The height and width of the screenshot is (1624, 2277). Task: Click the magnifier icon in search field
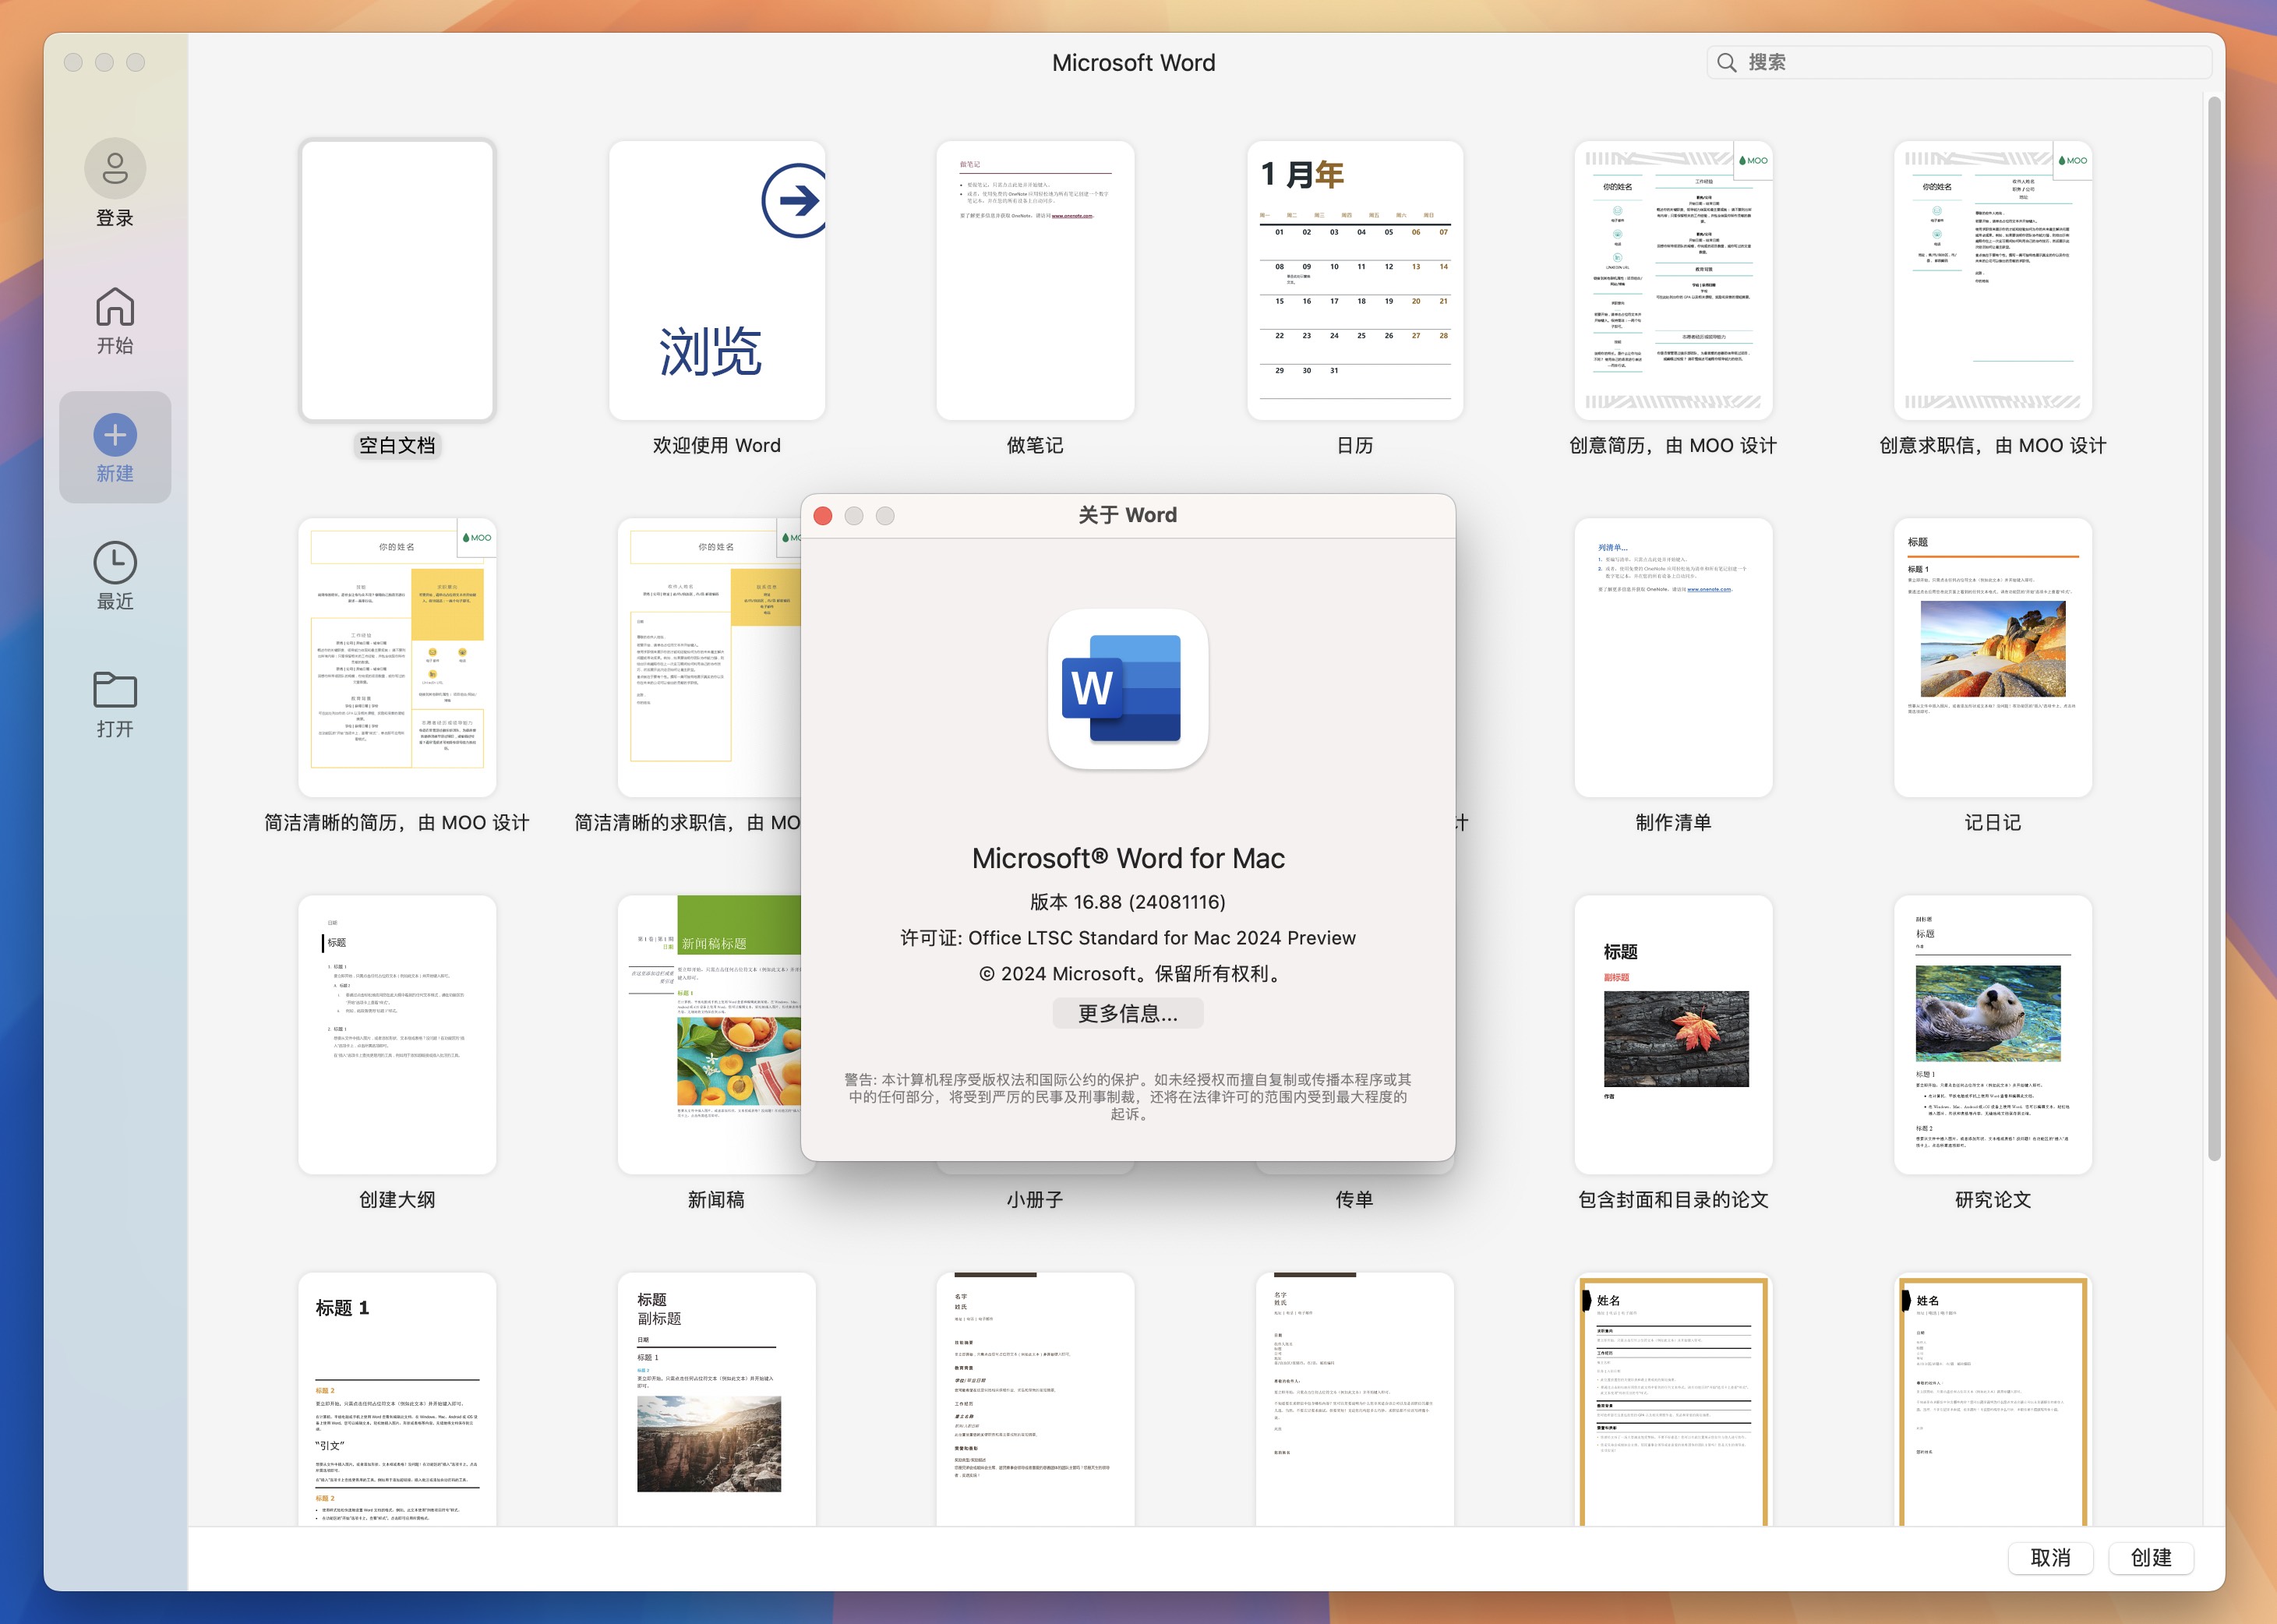point(1726,63)
